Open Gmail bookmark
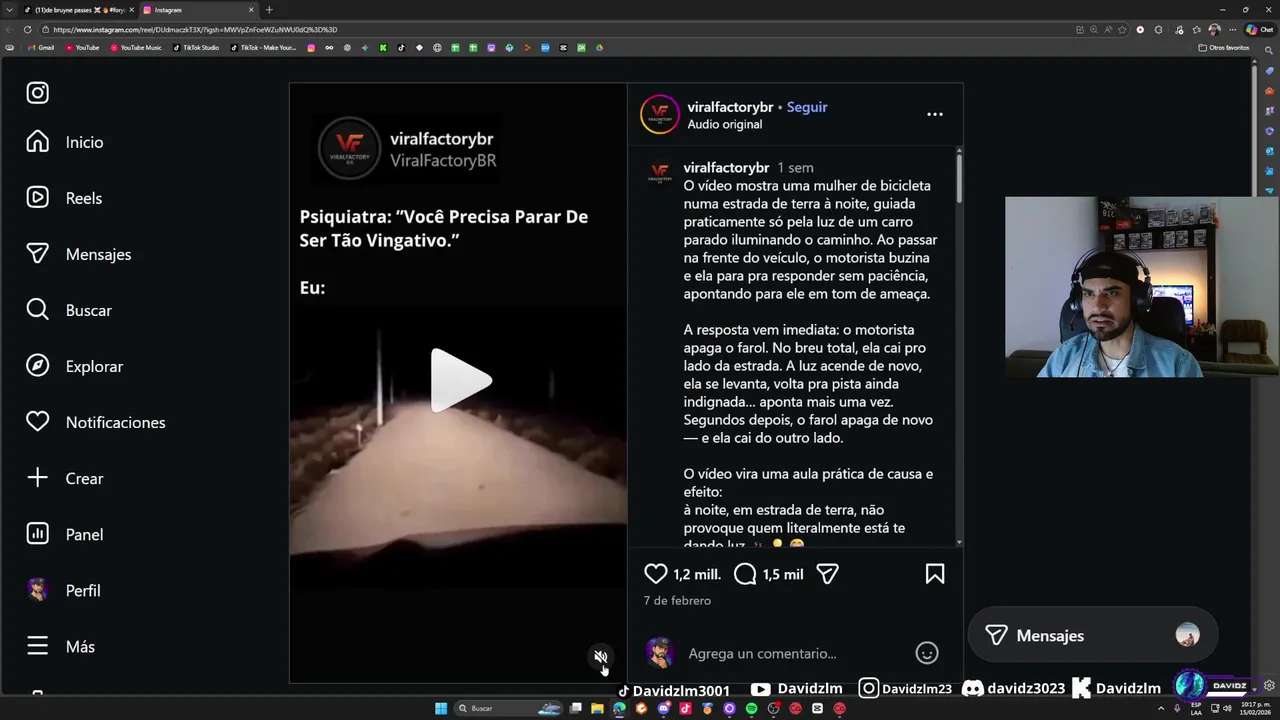Viewport: 1280px width, 720px height. click(41, 48)
